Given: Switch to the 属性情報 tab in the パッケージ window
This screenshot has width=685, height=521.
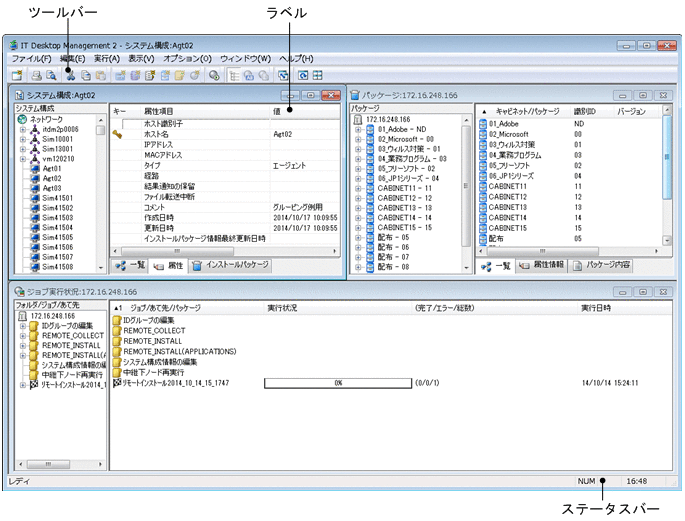Looking at the screenshot, I should pos(541,265).
